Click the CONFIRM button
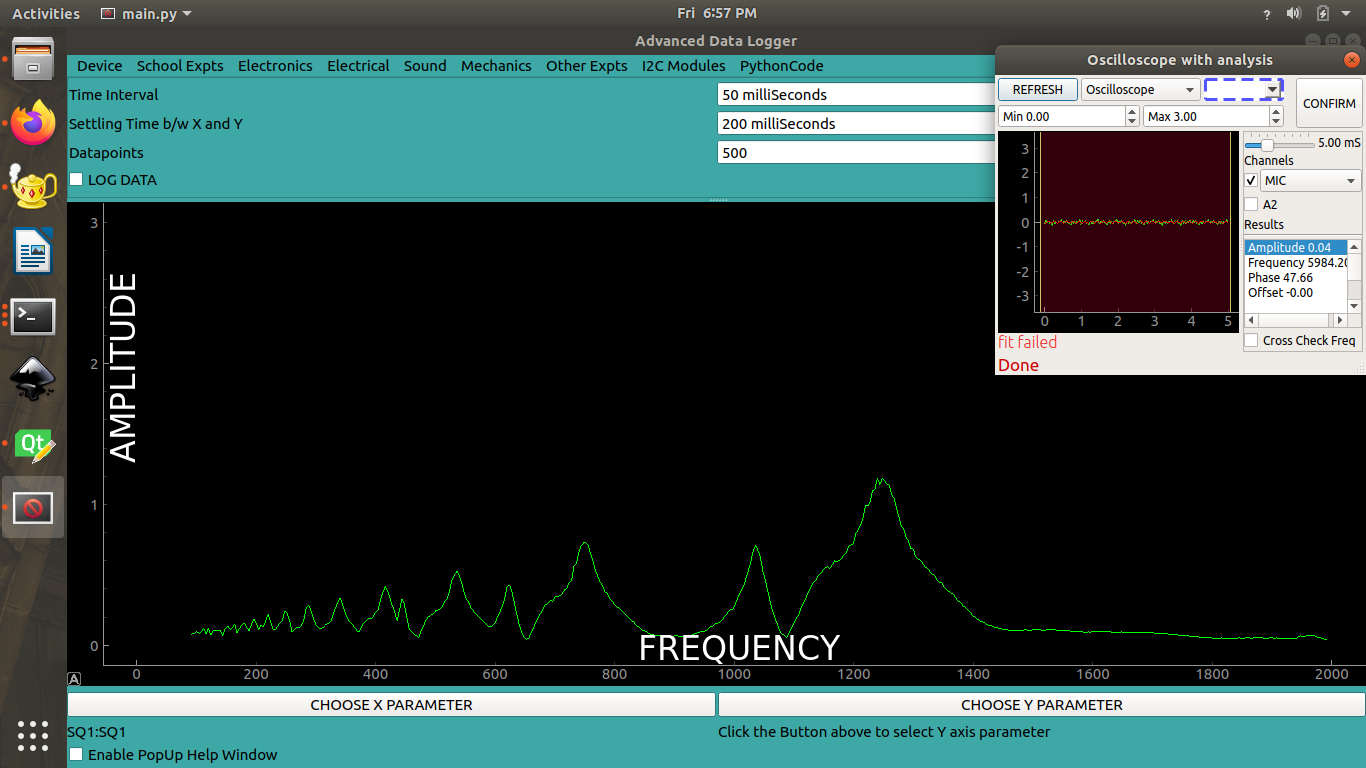1366x768 pixels. click(x=1329, y=103)
